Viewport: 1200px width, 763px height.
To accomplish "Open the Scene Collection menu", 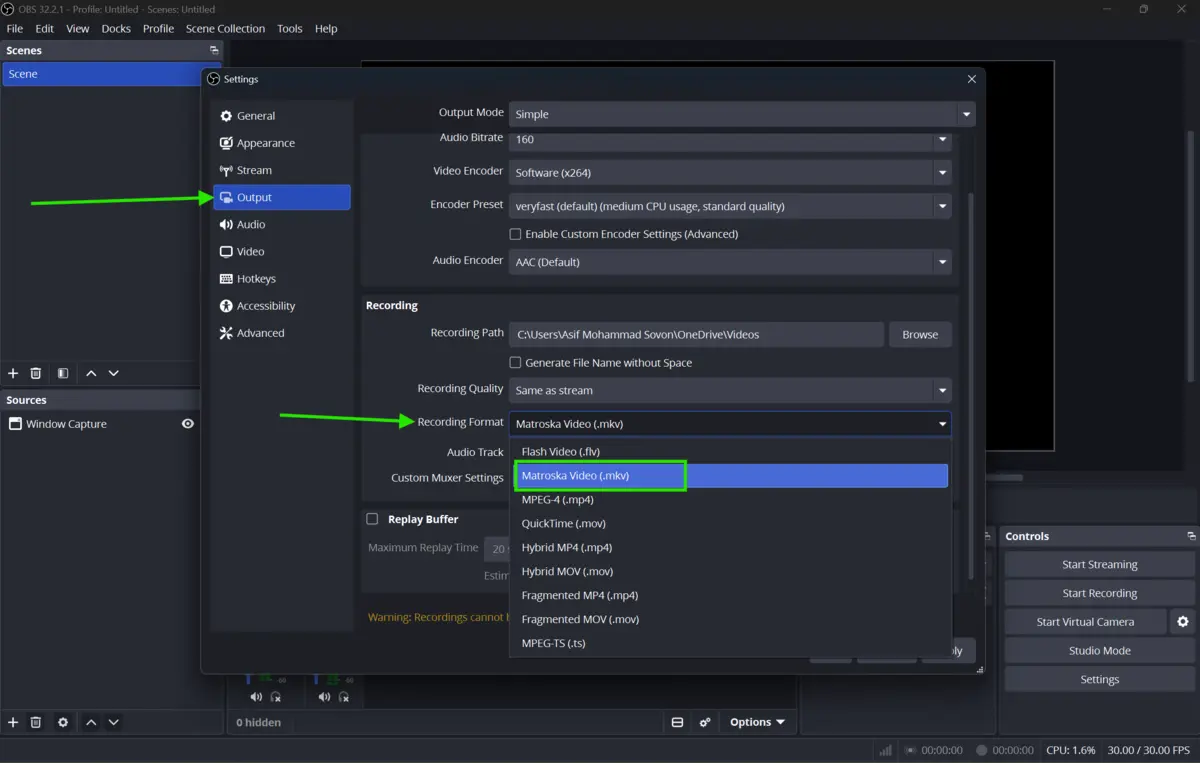I will pyautogui.click(x=225, y=29).
